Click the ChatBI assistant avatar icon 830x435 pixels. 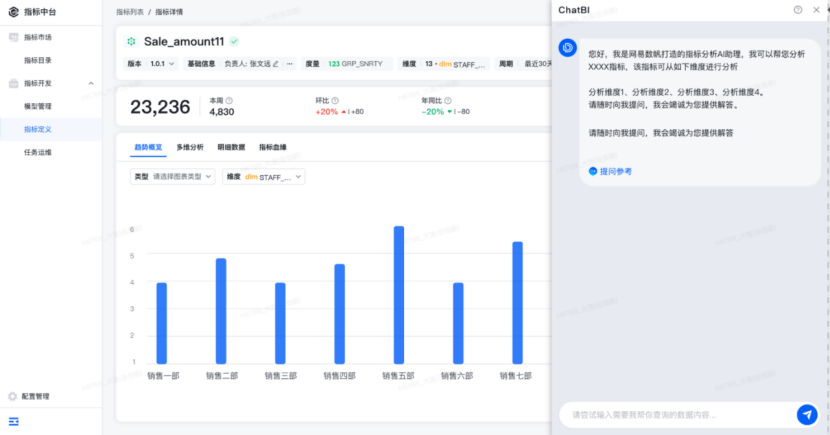coord(567,48)
